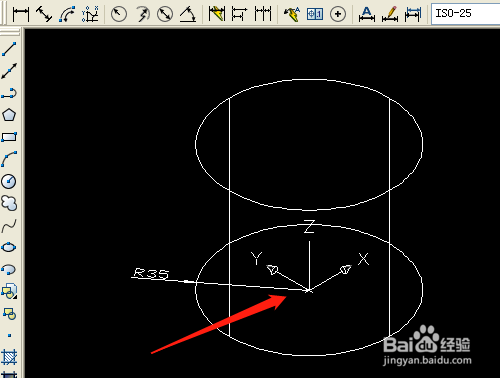Click the X axis label
This screenshot has width=500, height=378.
(364, 259)
